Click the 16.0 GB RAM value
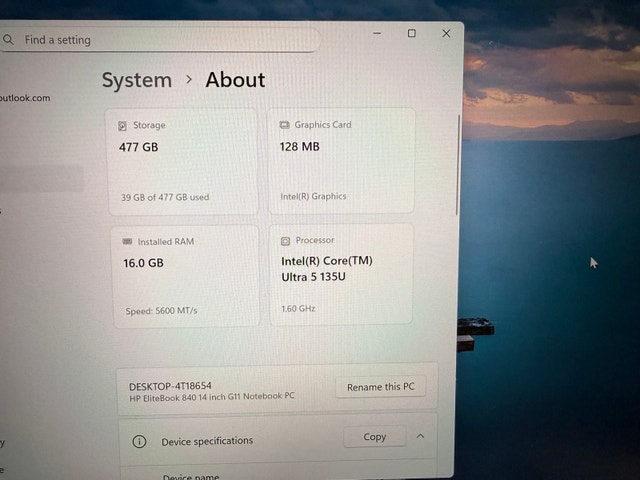 (143, 263)
